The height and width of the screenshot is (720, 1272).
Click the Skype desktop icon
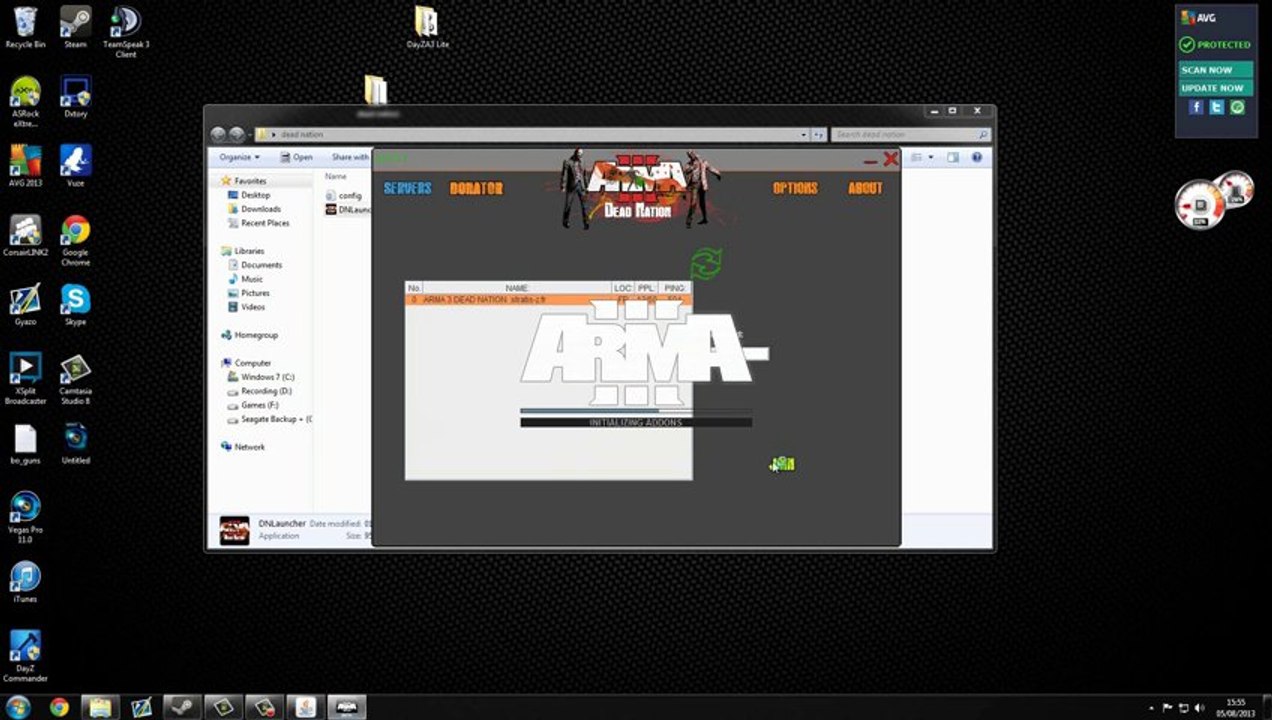(75, 305)
